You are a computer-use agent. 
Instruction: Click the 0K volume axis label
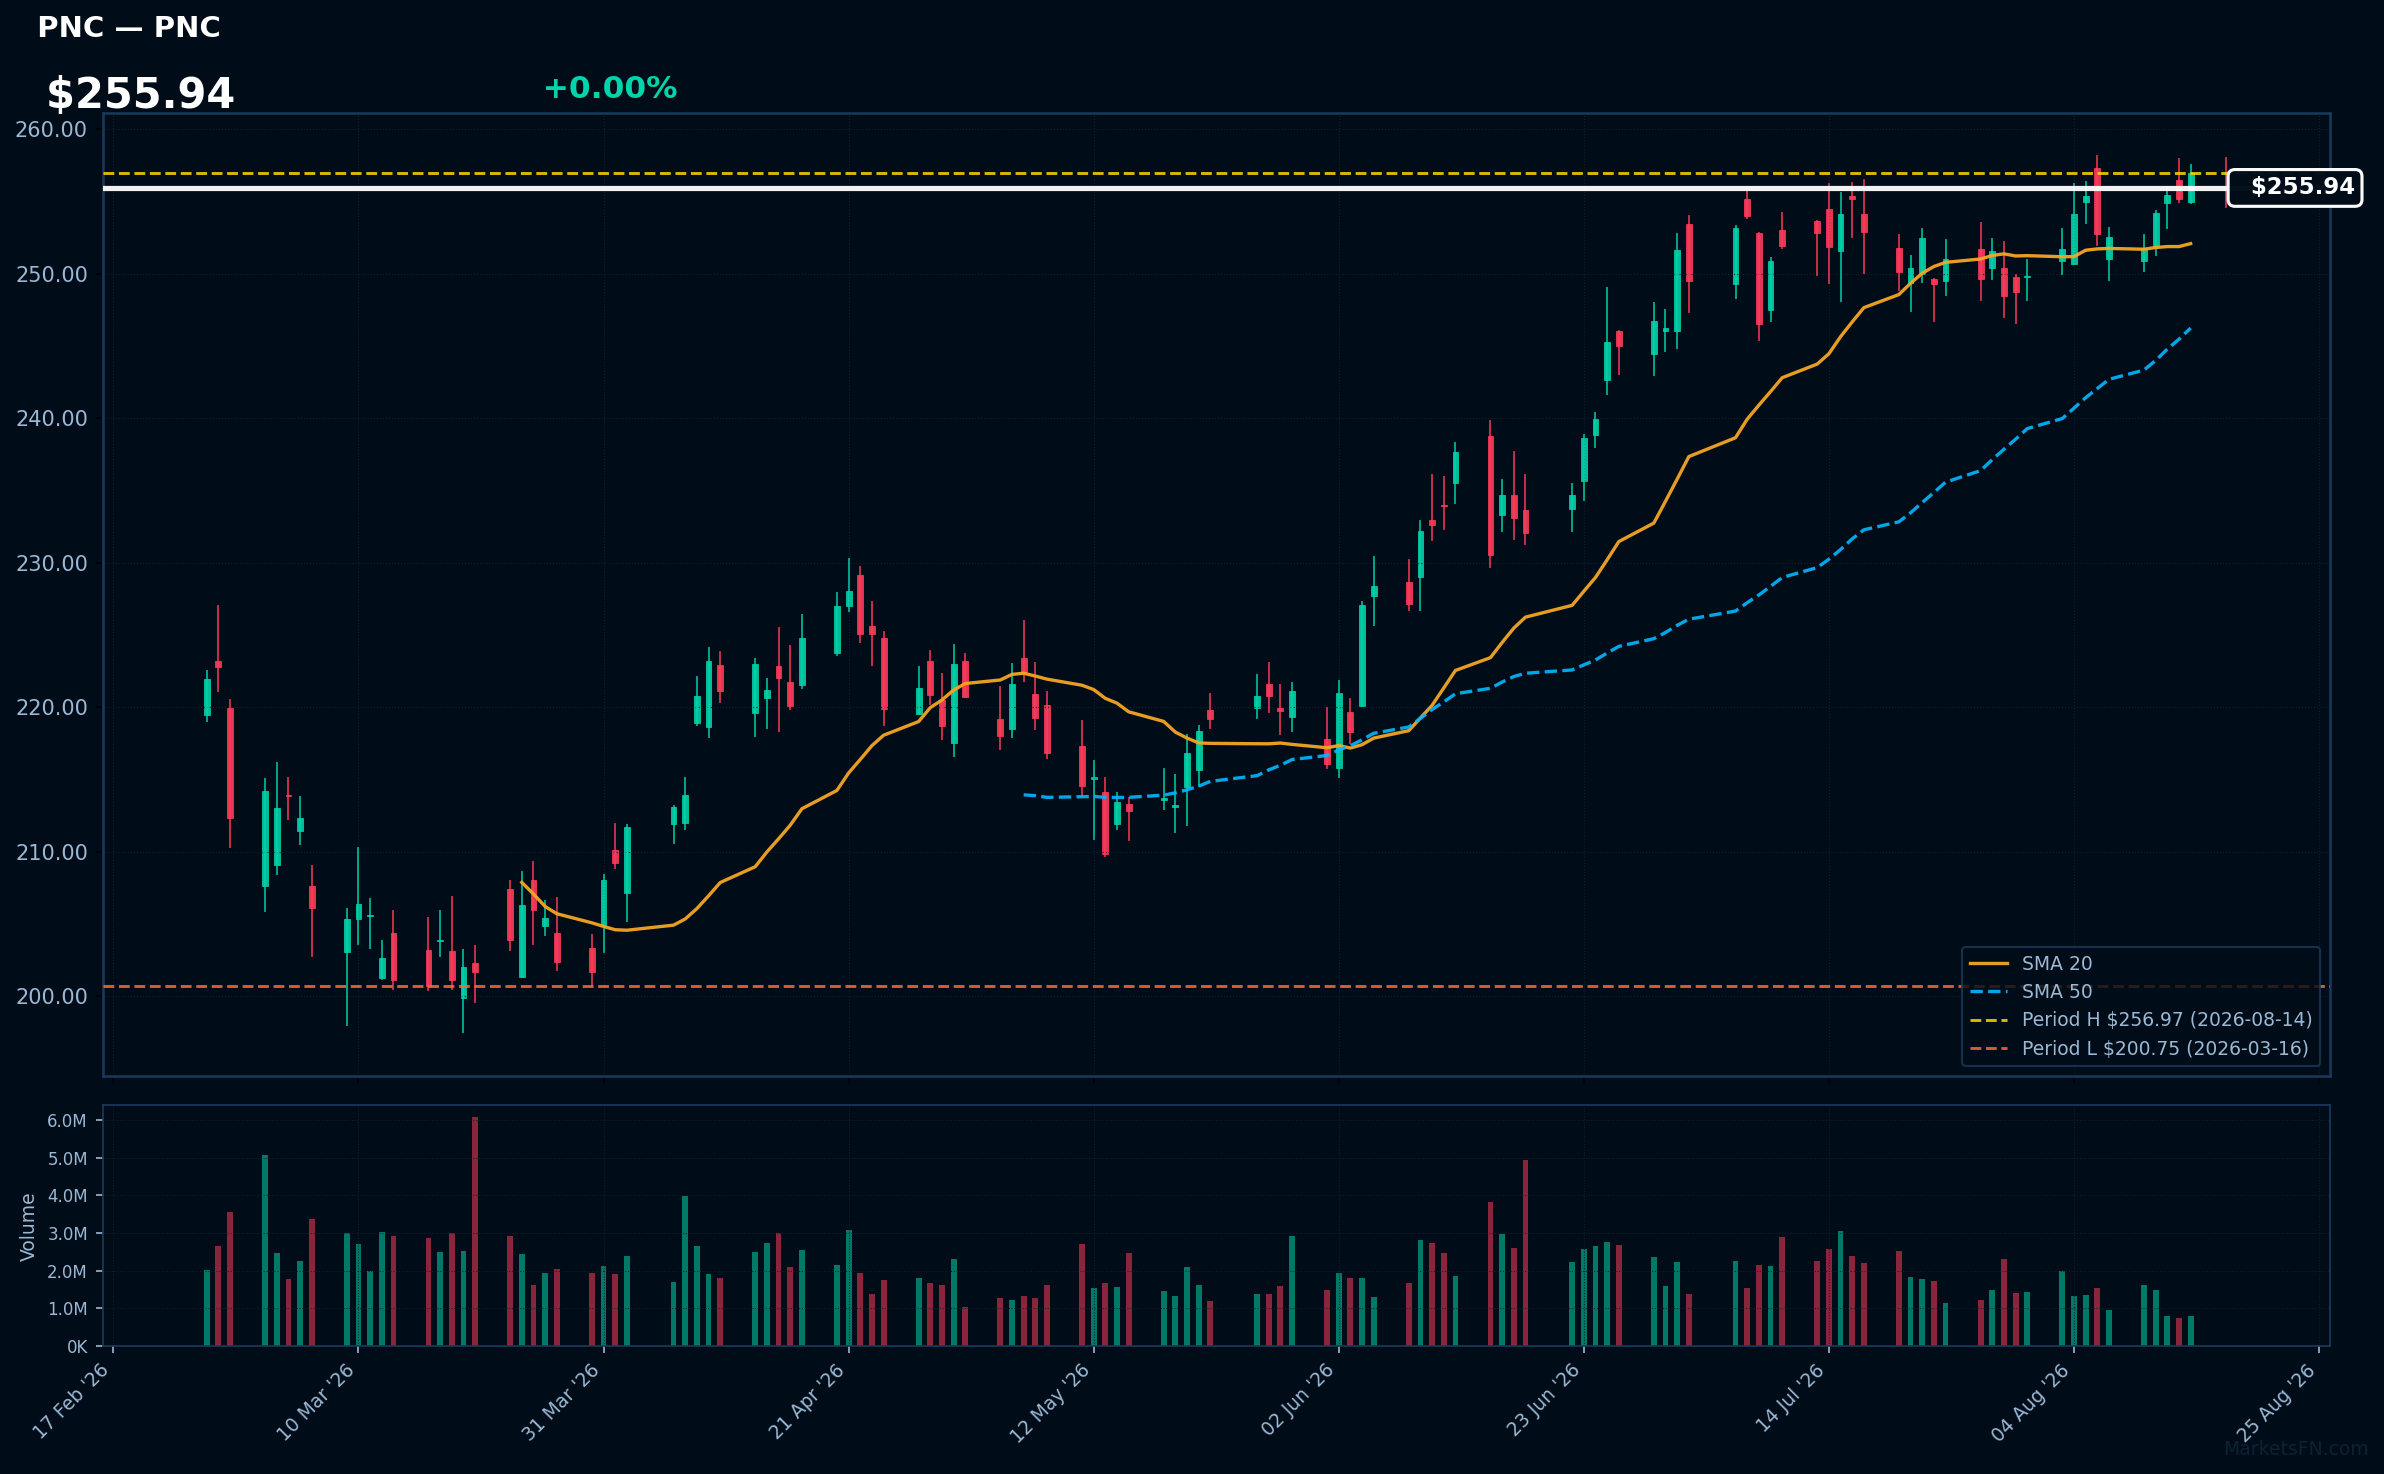pos(77,1347)
